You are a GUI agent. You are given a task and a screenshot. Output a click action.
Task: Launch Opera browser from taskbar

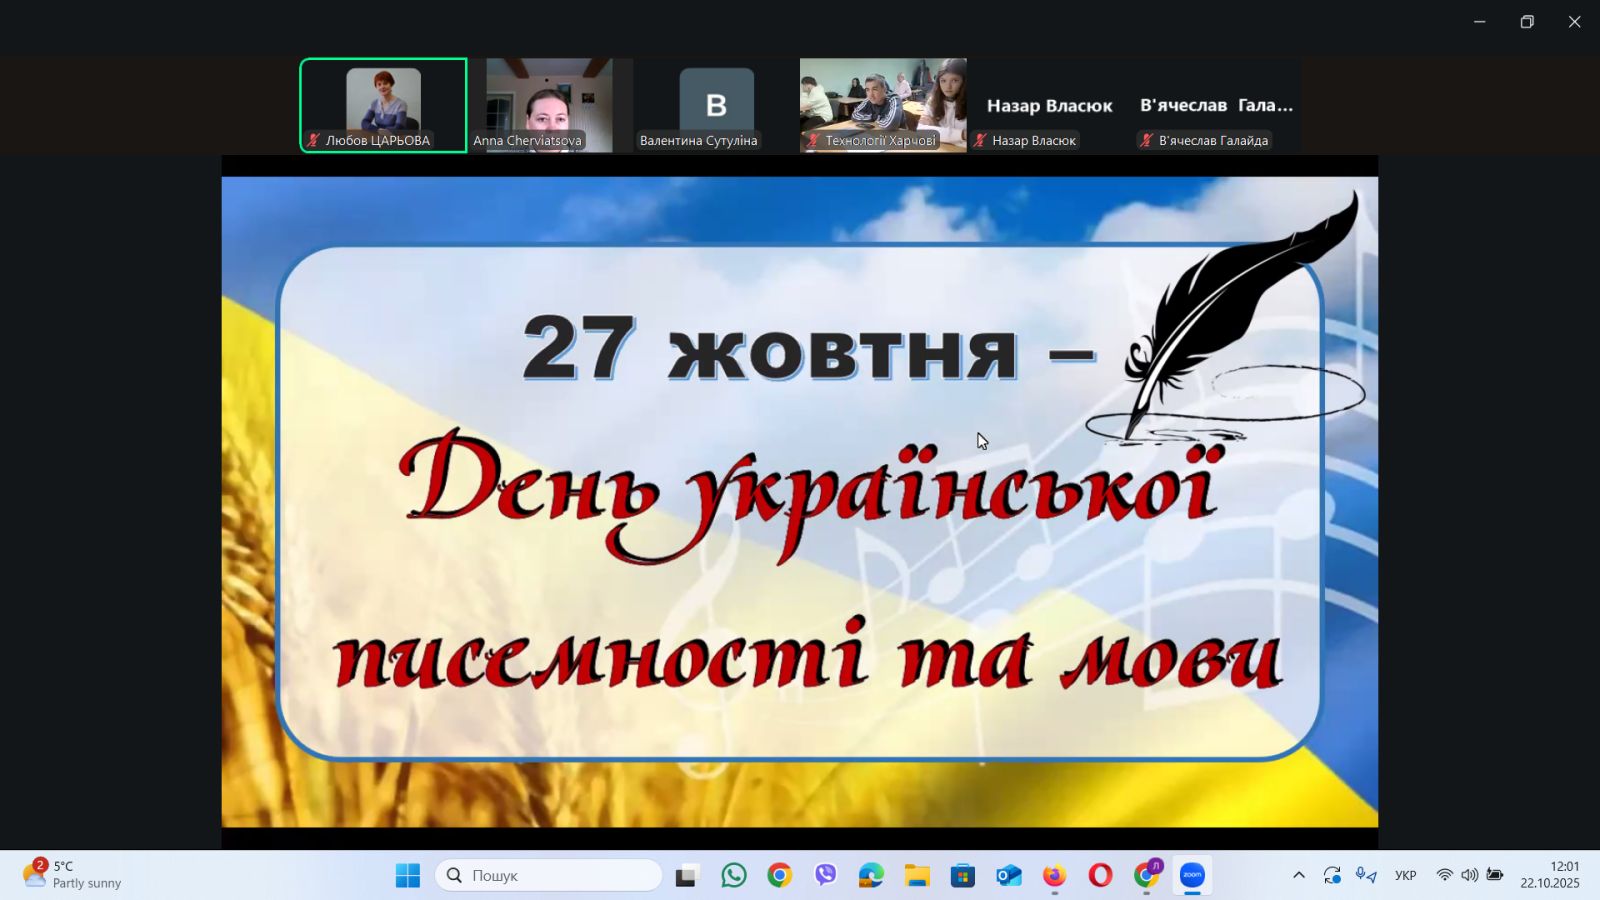(1100, 876)
